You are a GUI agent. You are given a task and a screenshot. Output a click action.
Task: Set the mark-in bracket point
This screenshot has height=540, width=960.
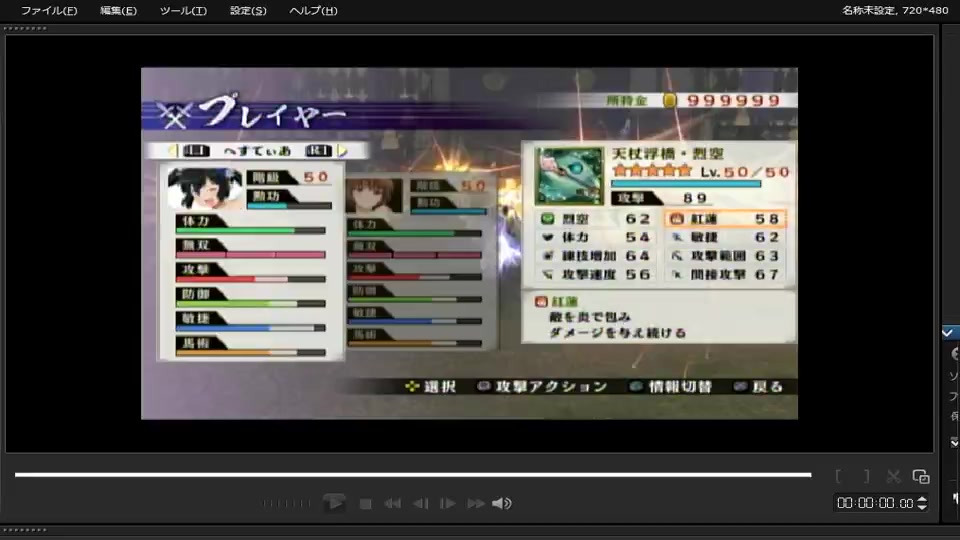pyautogui.click(x=838, y=476)
